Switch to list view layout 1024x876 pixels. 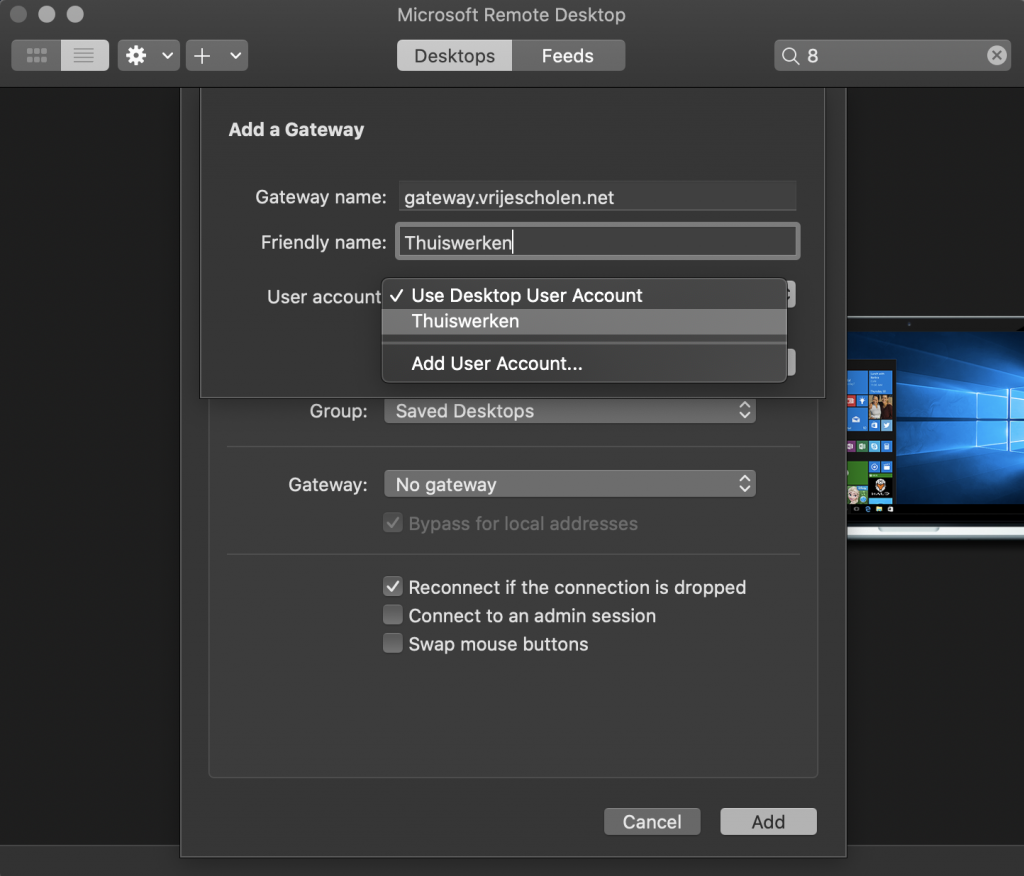pyautogui.click(x=84, y=56)
